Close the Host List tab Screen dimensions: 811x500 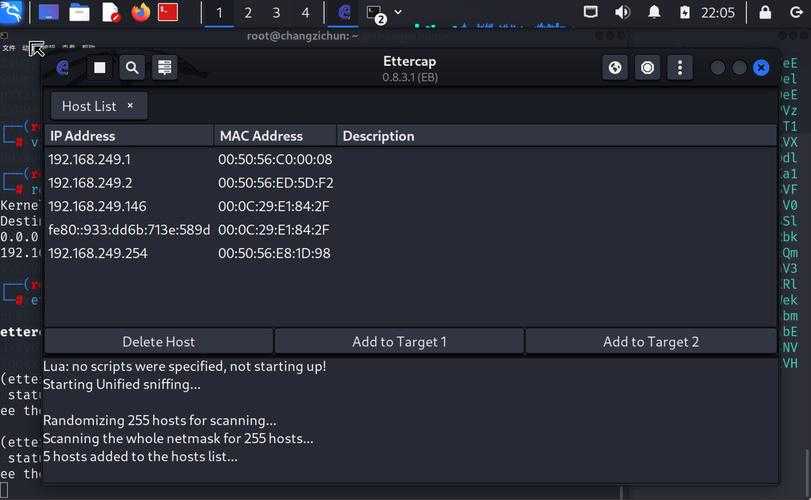(130, 105)
